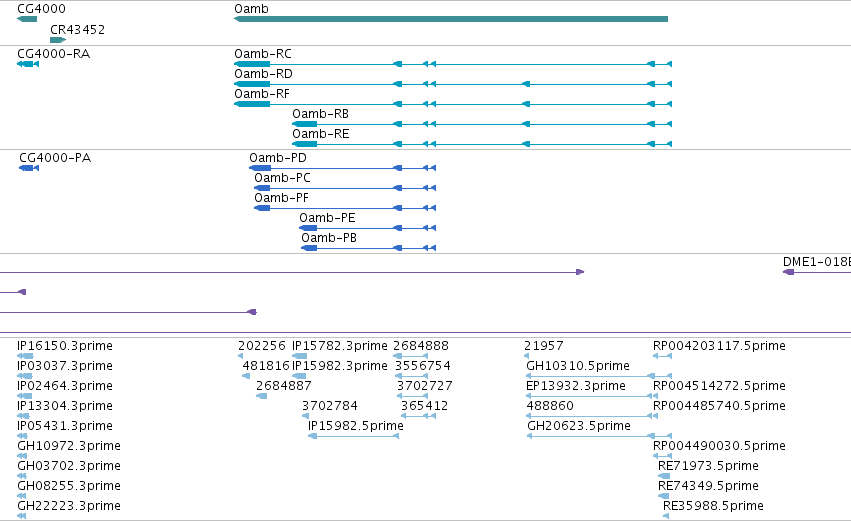
Task: Click feature 2684888
Action: (421, 346)
